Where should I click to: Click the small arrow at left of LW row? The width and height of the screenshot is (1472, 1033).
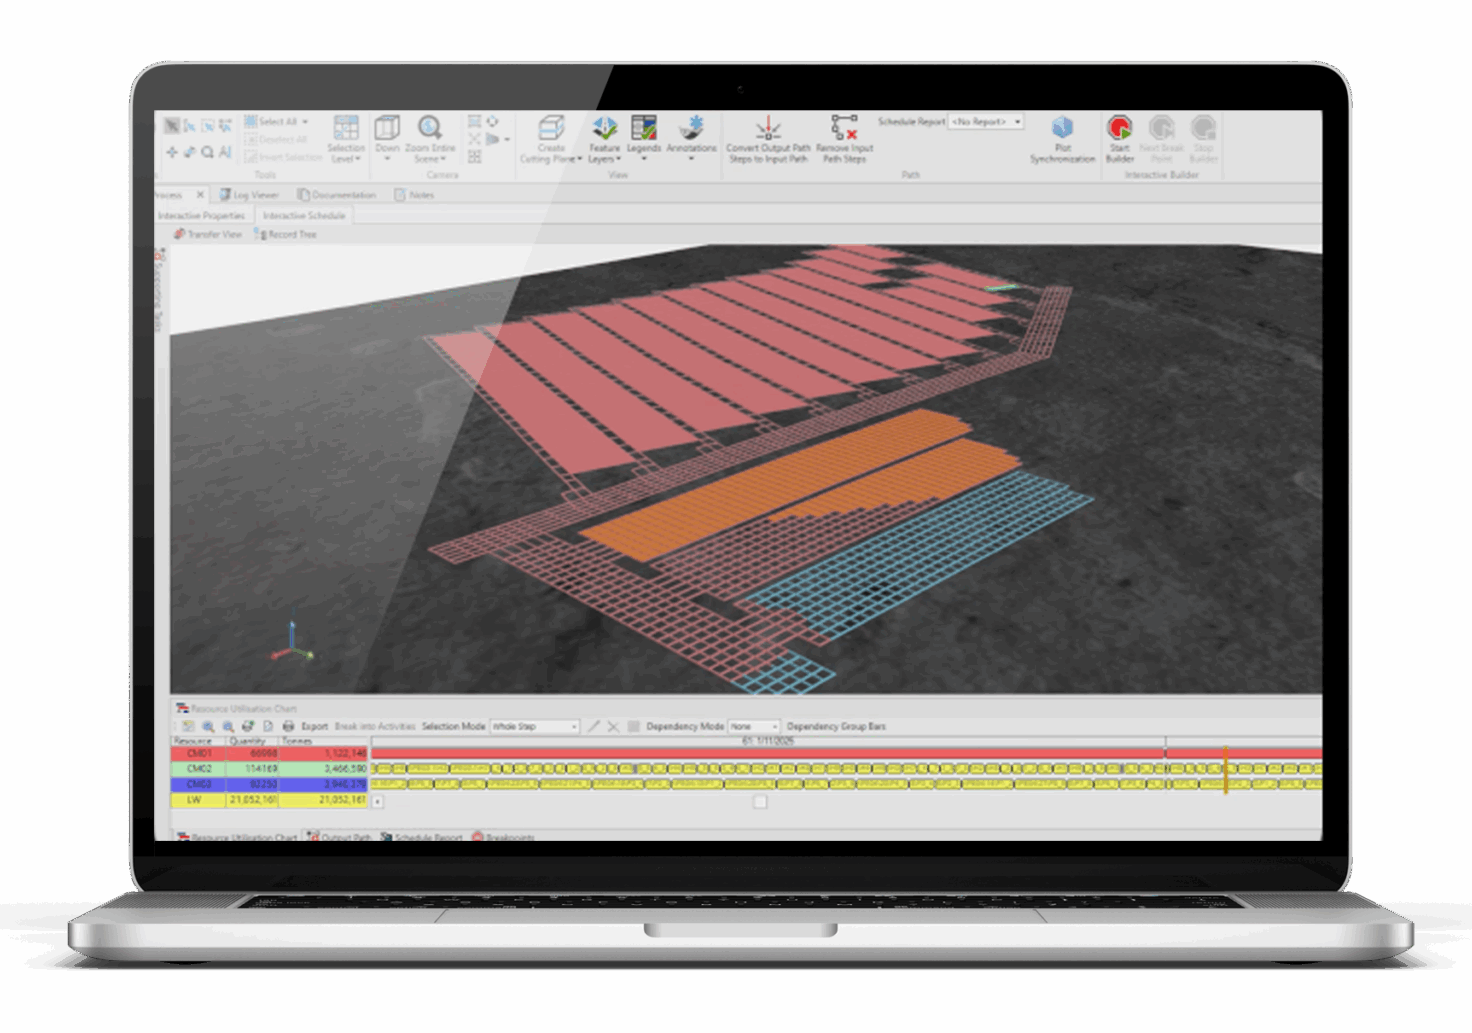378,802
